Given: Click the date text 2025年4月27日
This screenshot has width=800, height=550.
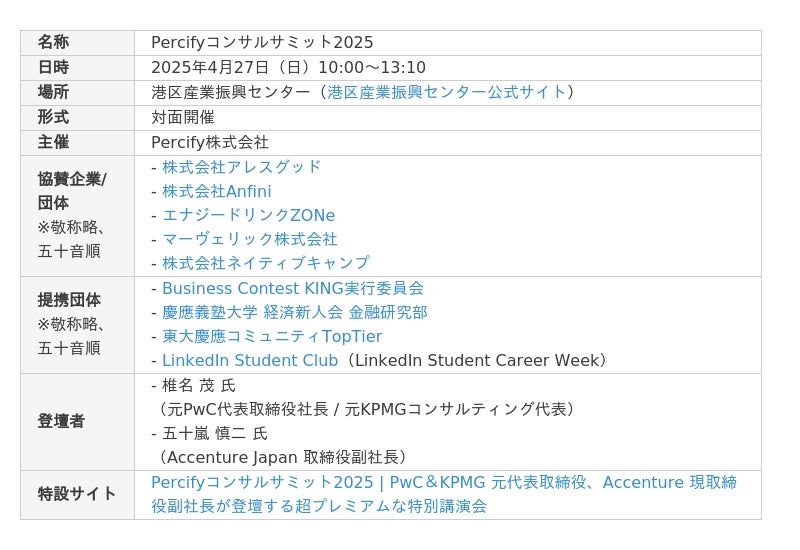Looking at the screenshot, I should click(x=210, y=67).
